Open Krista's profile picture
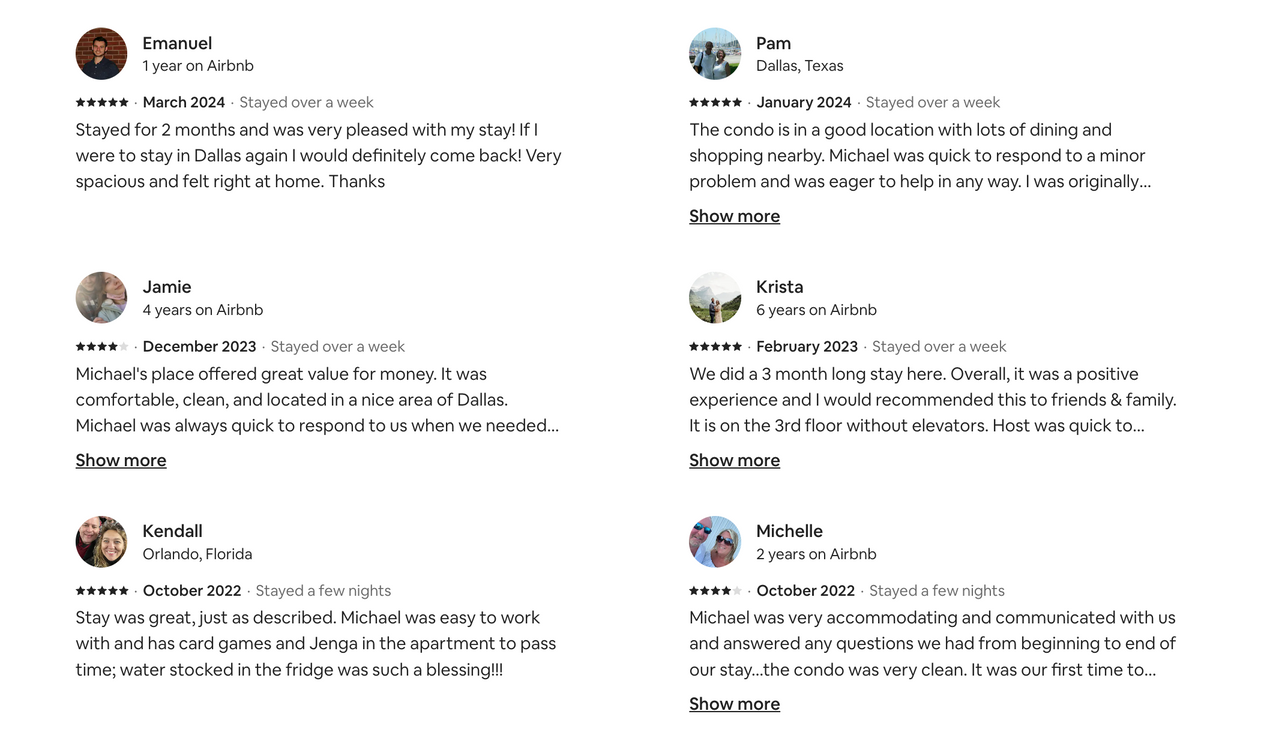 (x=715, y=298)
